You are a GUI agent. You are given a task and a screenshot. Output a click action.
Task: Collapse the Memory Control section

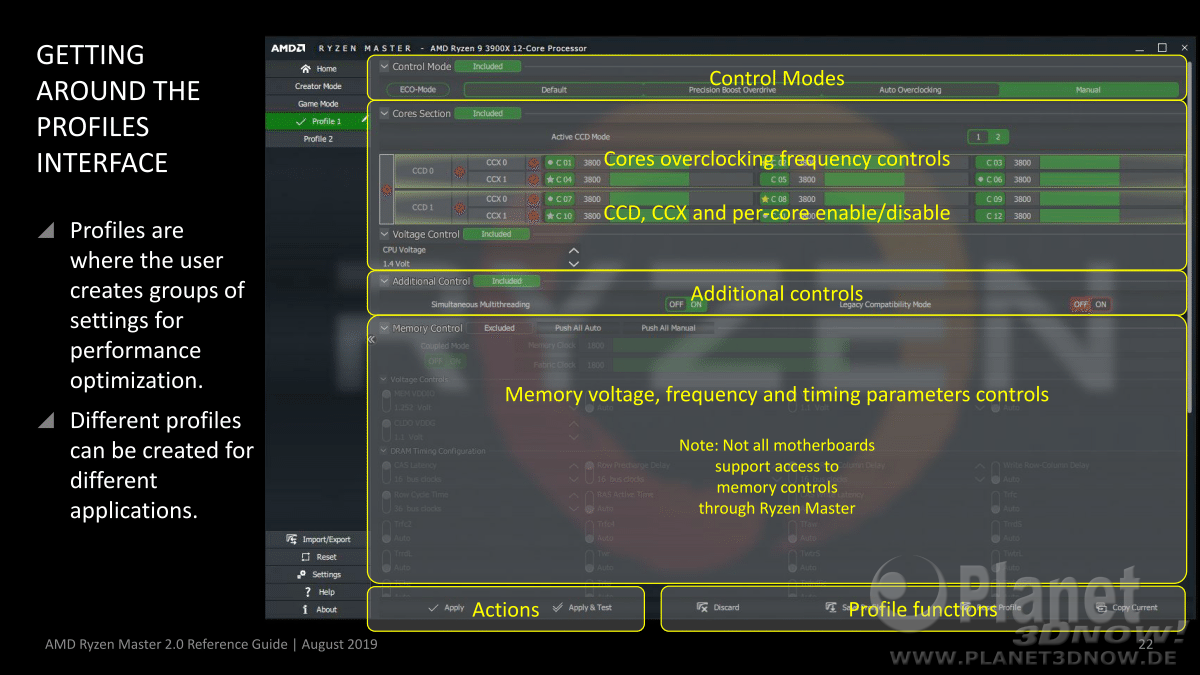[384, 328]
